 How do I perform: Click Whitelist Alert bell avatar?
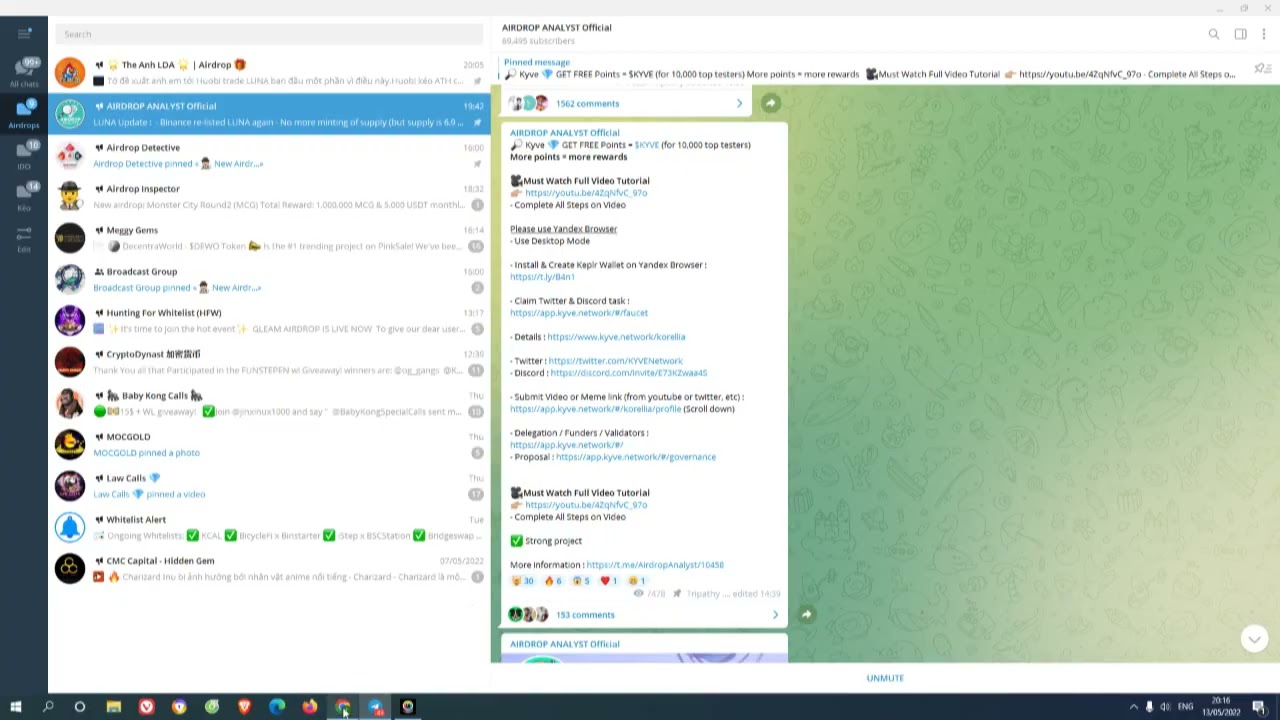[70, 527]
